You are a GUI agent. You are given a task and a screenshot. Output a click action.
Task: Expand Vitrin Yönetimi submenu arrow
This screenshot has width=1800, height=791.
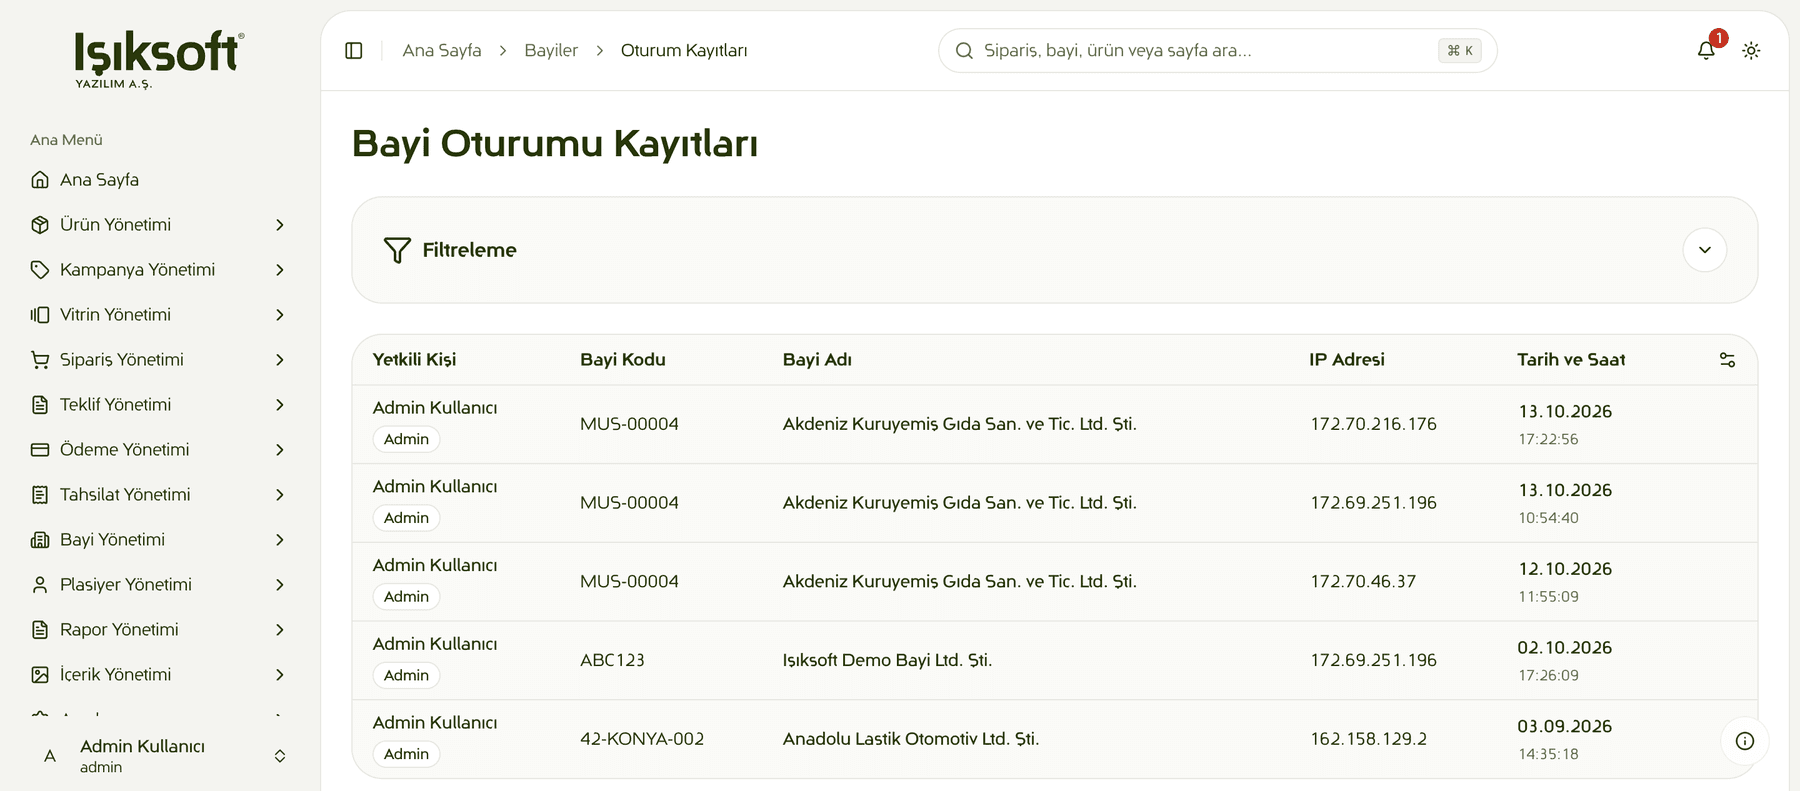(280, 315)
